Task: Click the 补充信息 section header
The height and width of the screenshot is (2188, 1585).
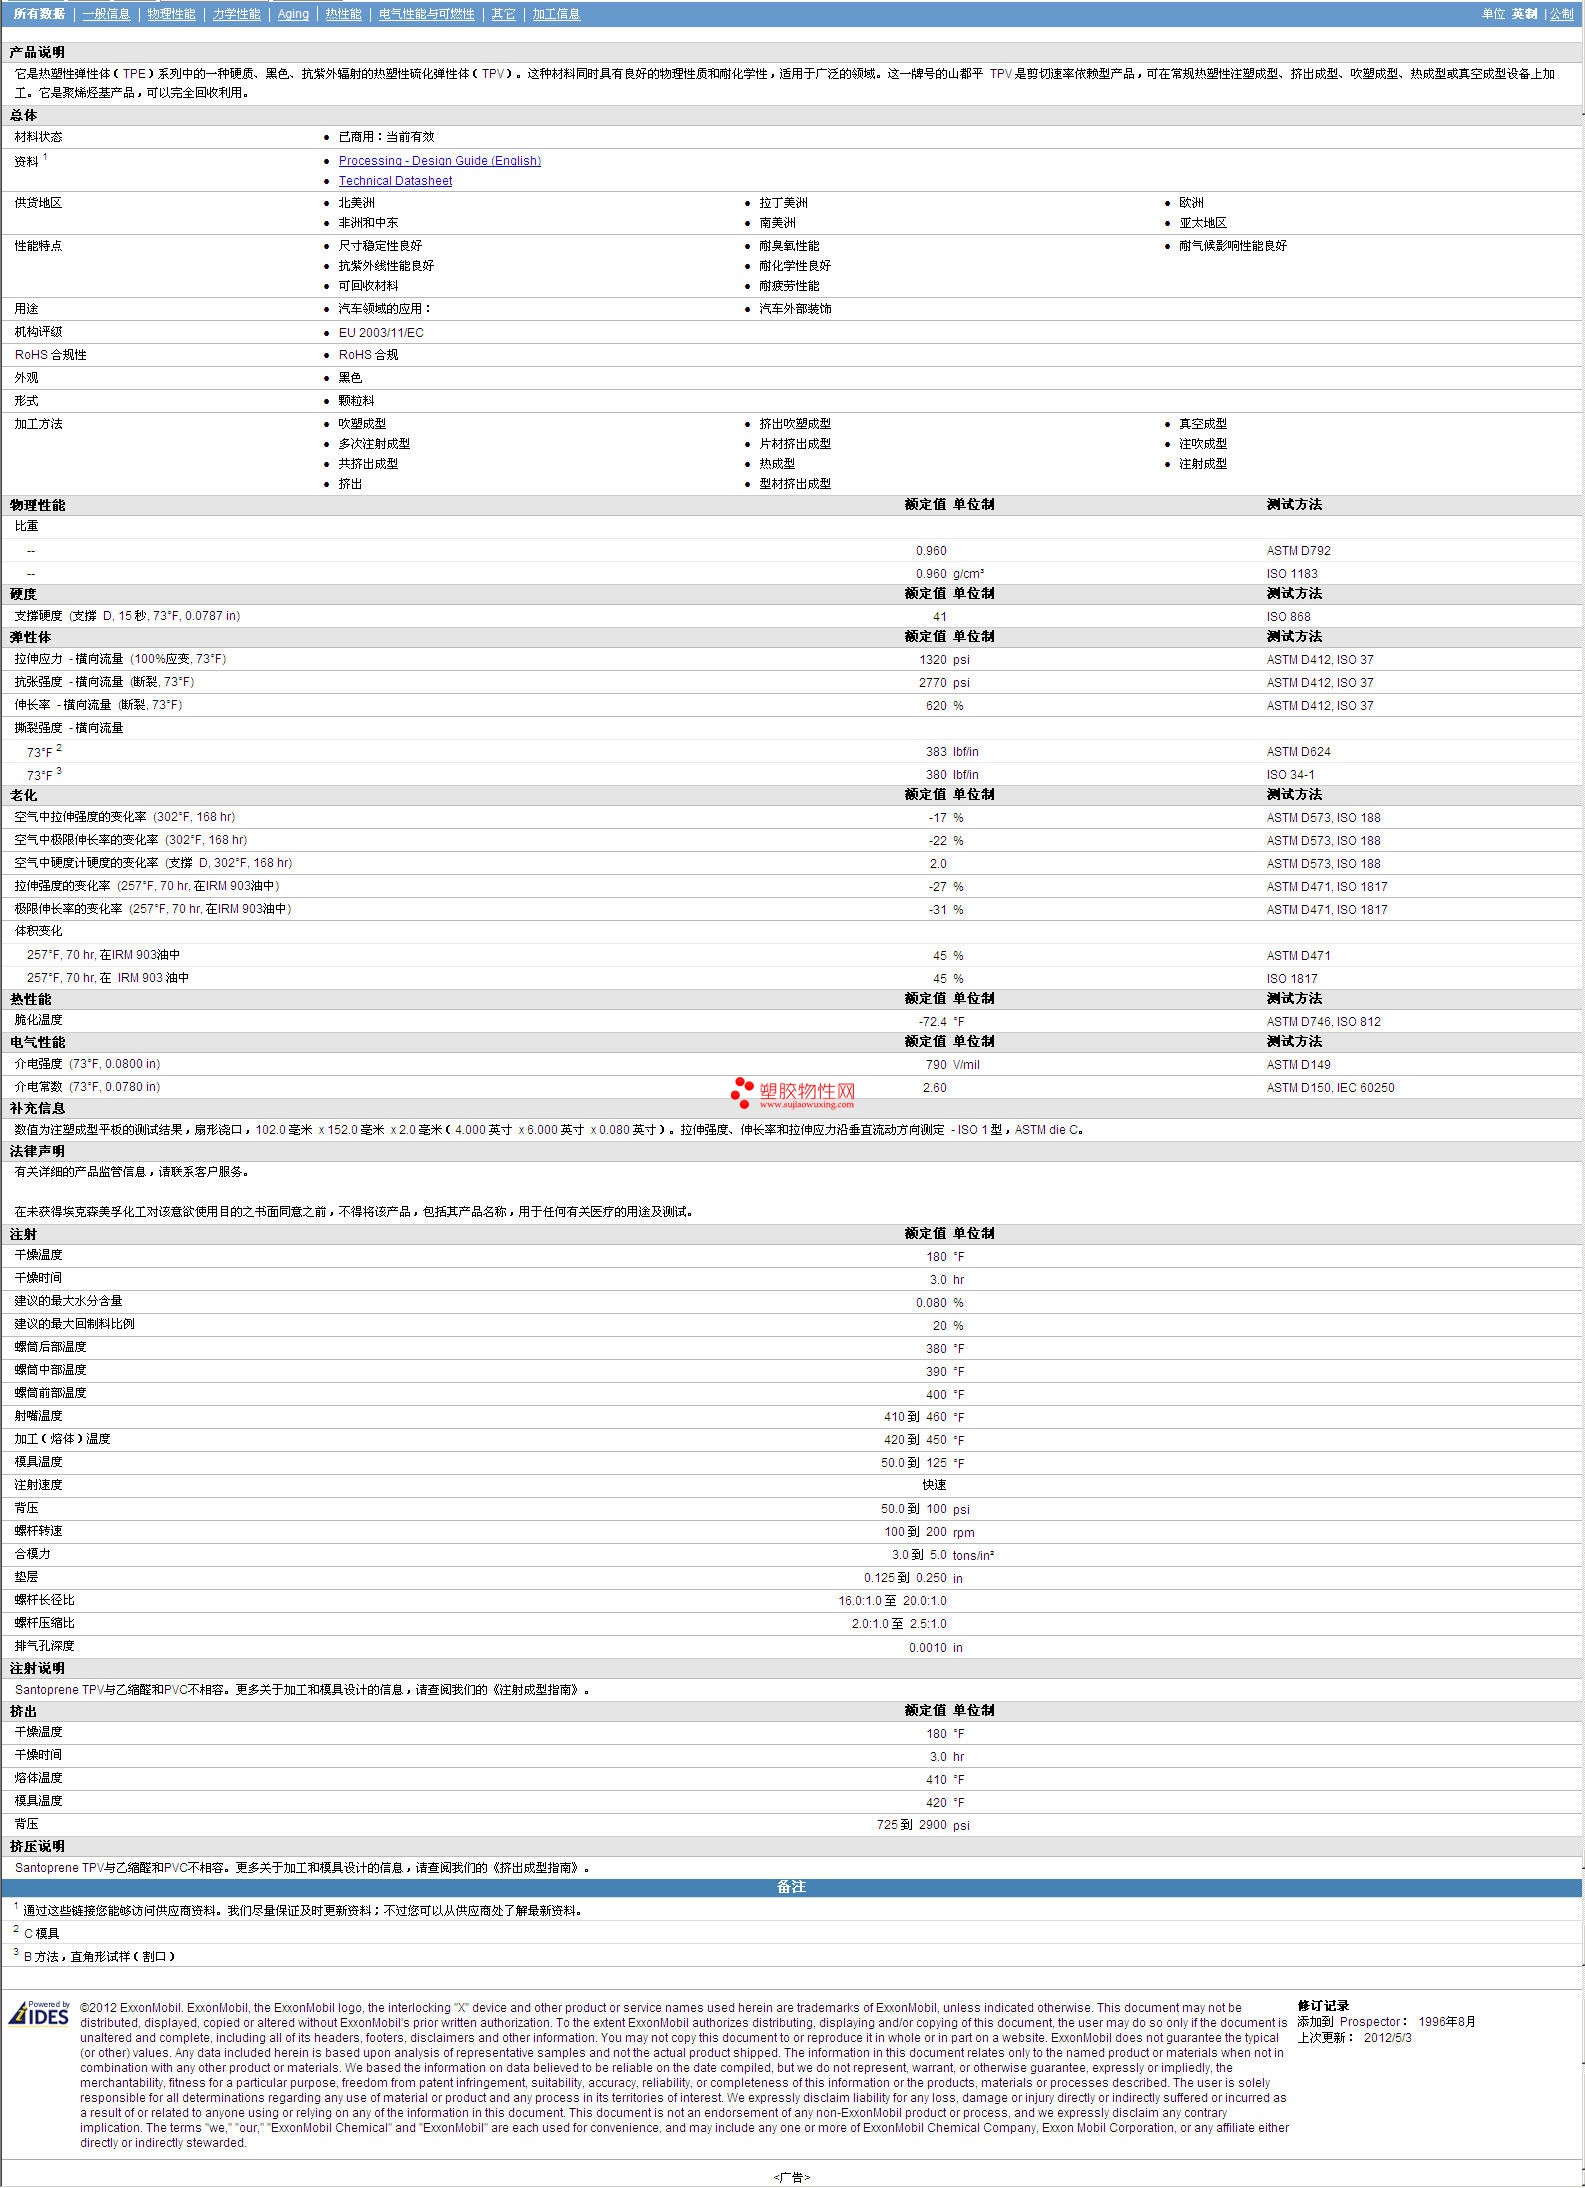Action: click(37, 1108)
